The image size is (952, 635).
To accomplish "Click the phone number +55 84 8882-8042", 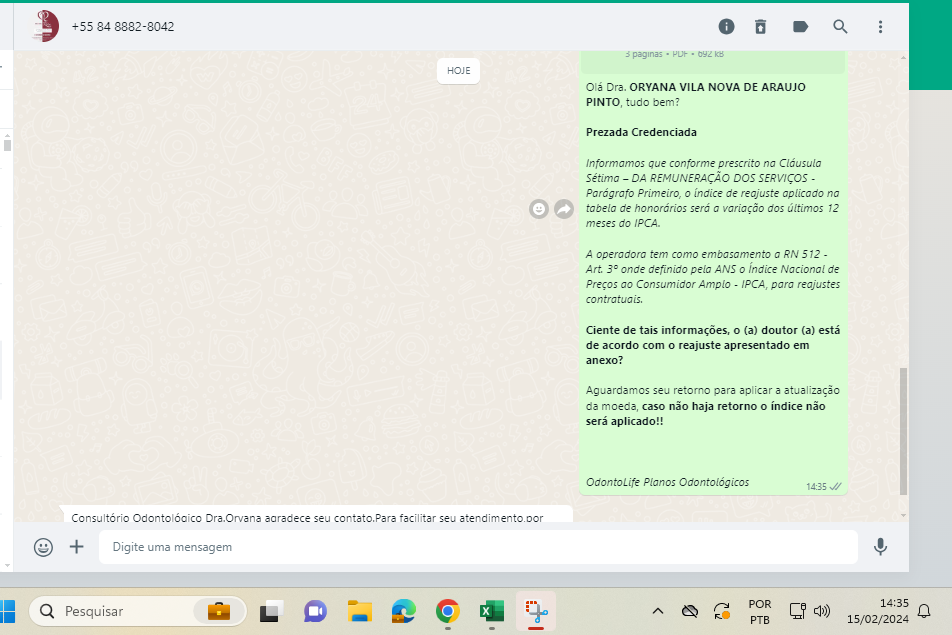I will point(123,27).
